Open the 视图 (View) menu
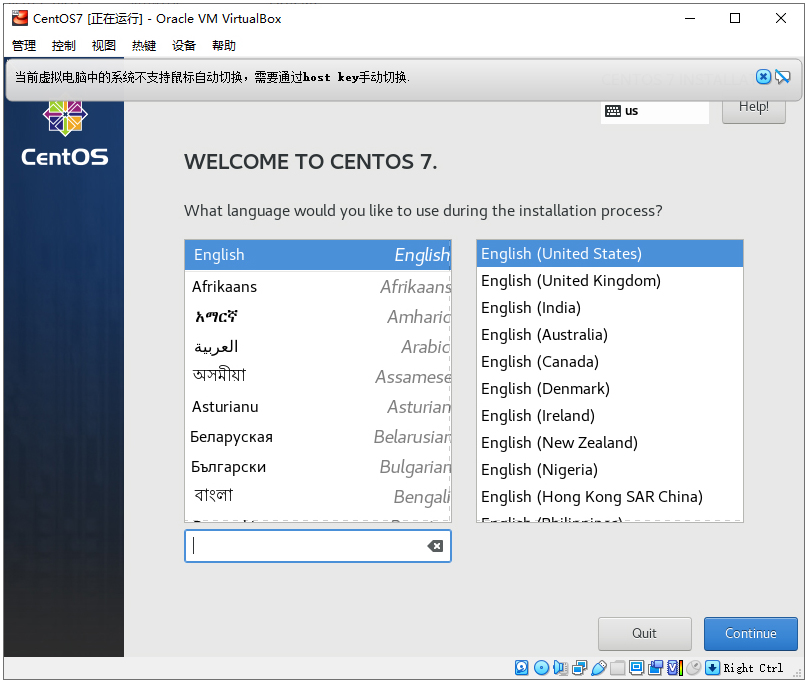The width and height of the screenshot is (808, 684). [x=103, y=45]
